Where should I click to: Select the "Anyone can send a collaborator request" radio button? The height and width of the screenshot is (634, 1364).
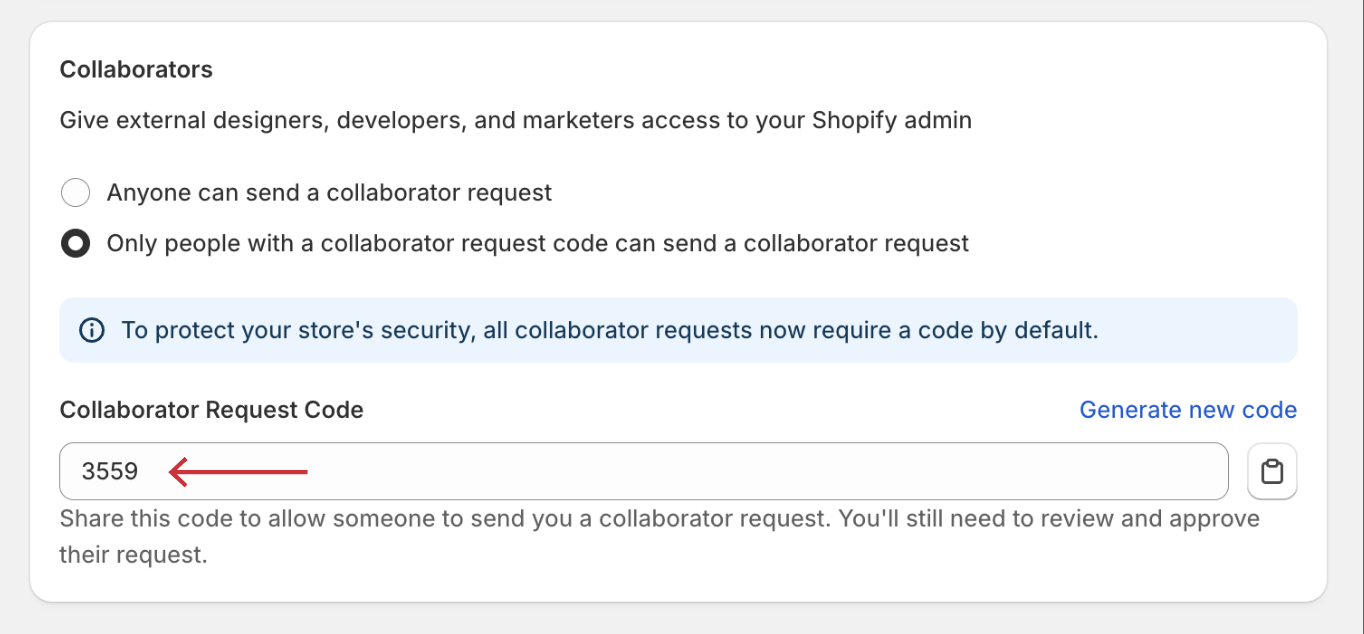(76, 192)
